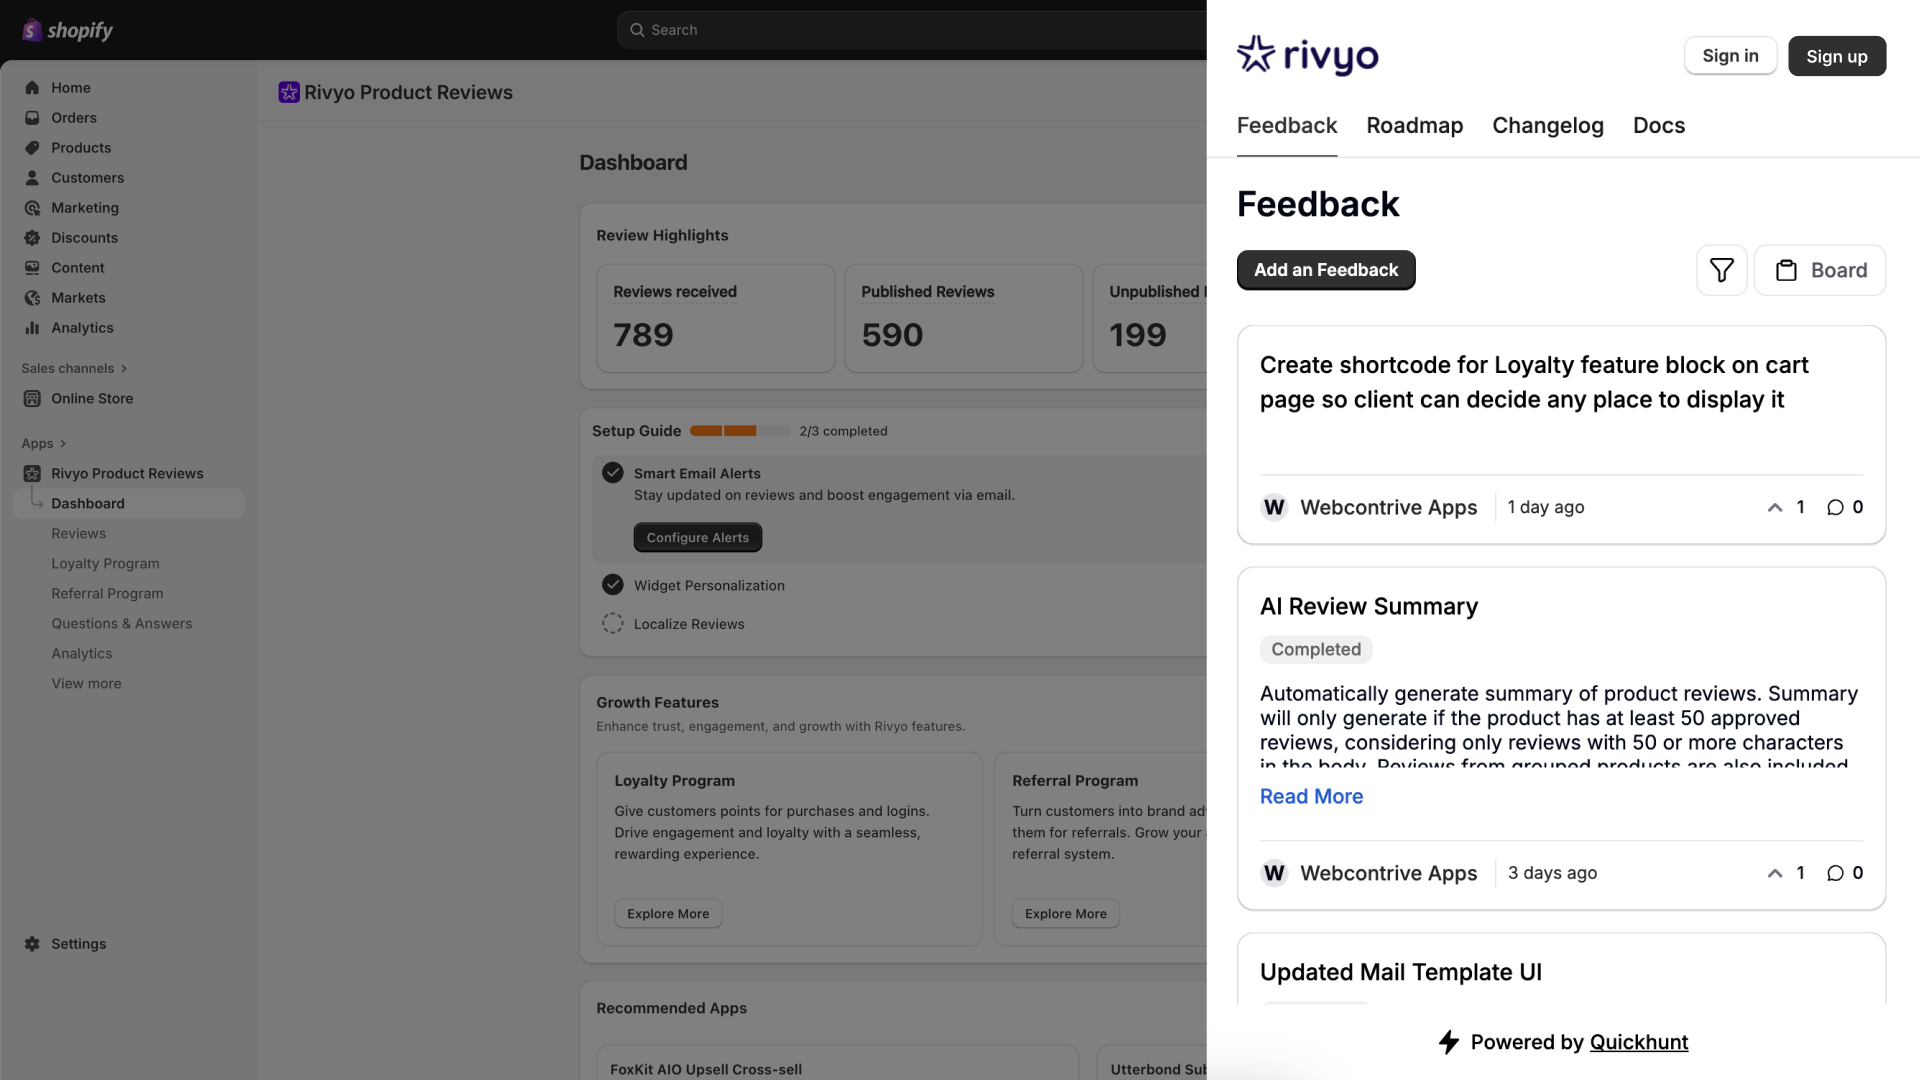Switch to Board view
This screenshot has height=1080, width=1920.
click(1819, 270)
